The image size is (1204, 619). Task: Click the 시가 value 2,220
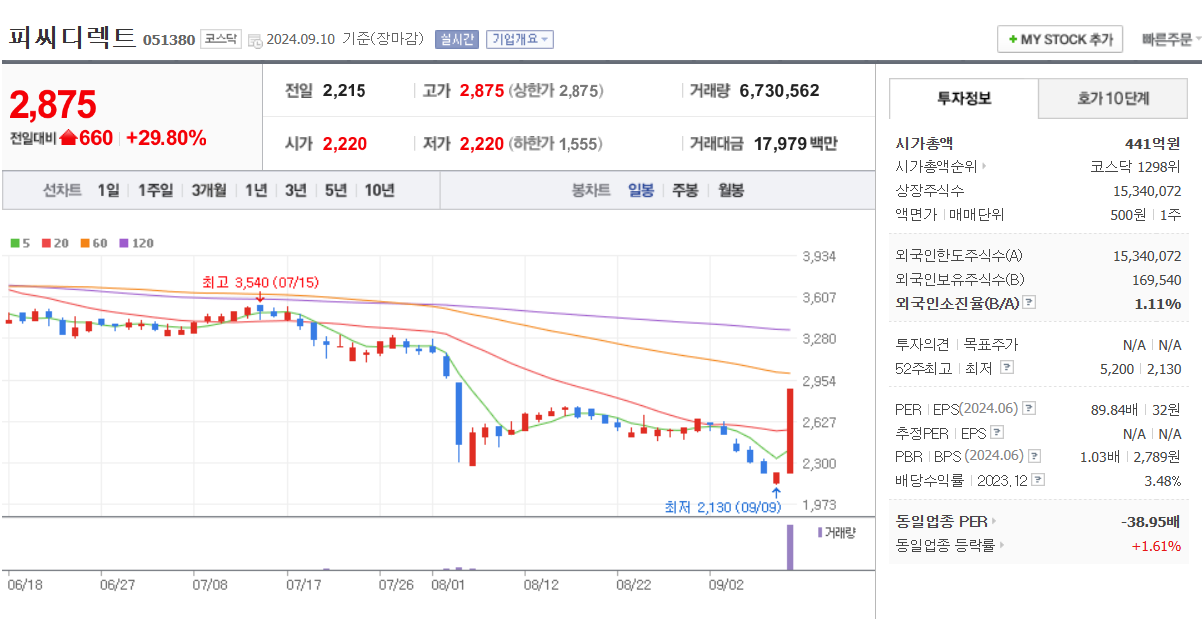345,144
